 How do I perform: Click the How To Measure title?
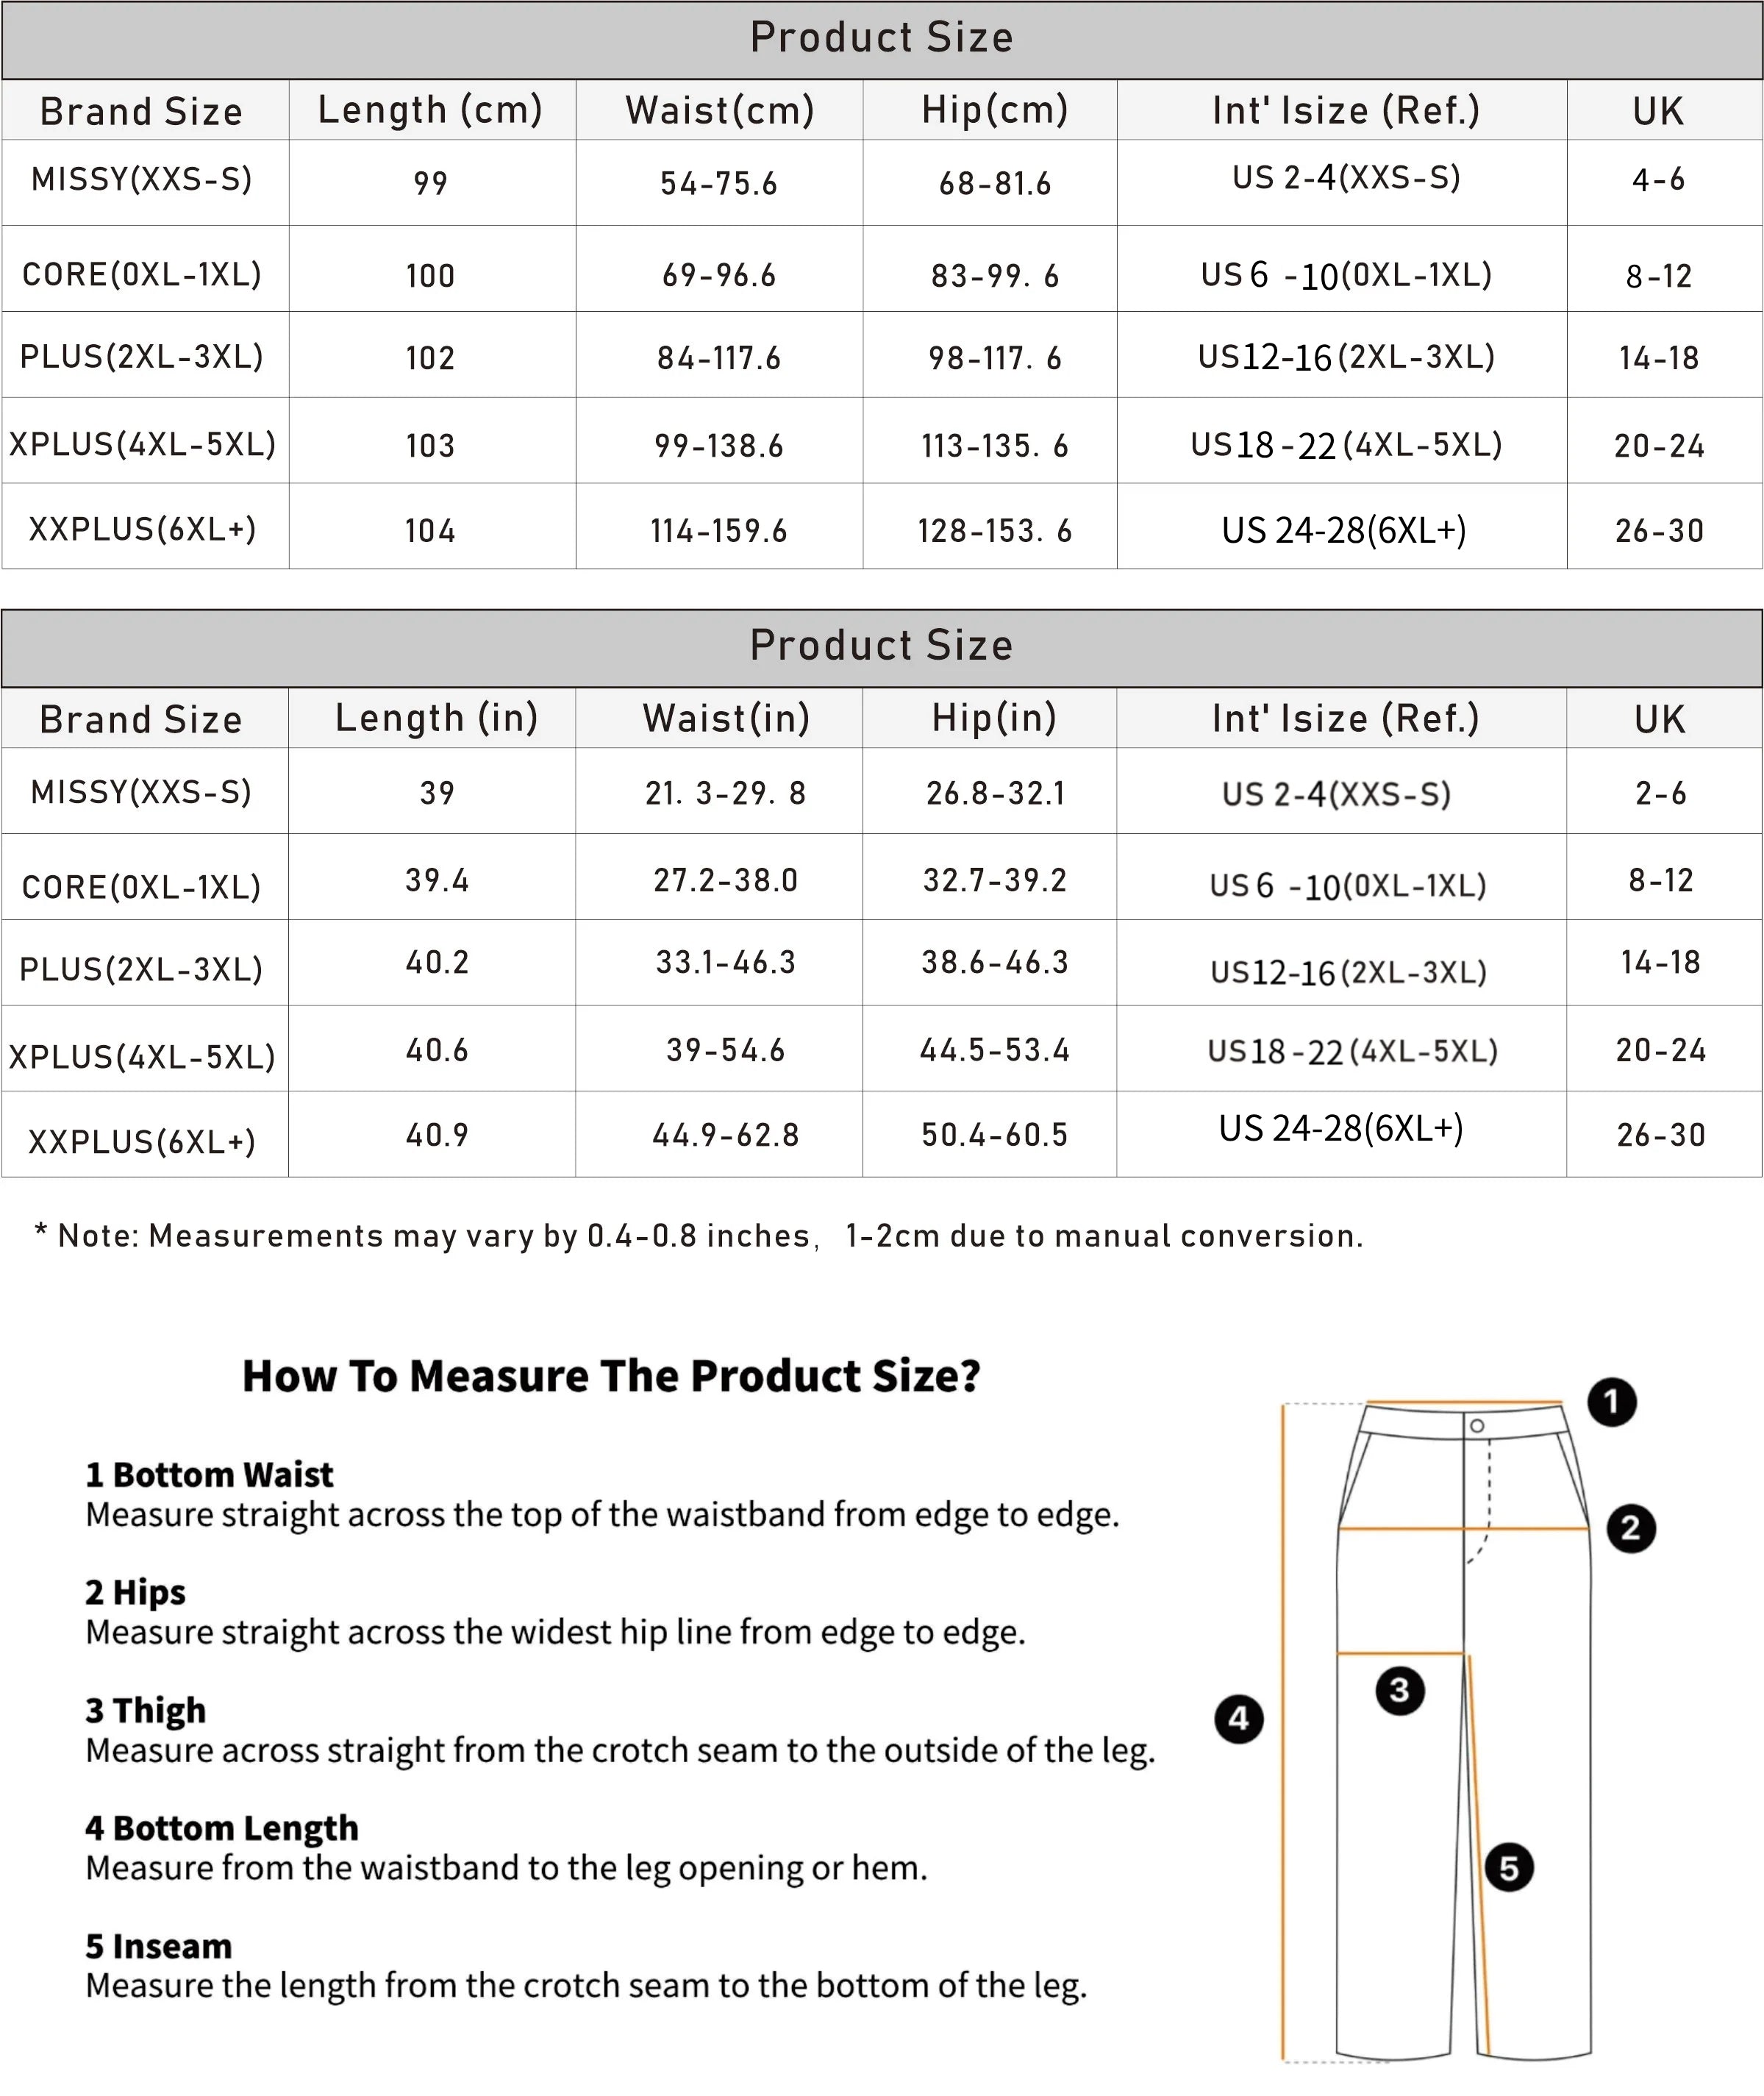pos(611,1376)
